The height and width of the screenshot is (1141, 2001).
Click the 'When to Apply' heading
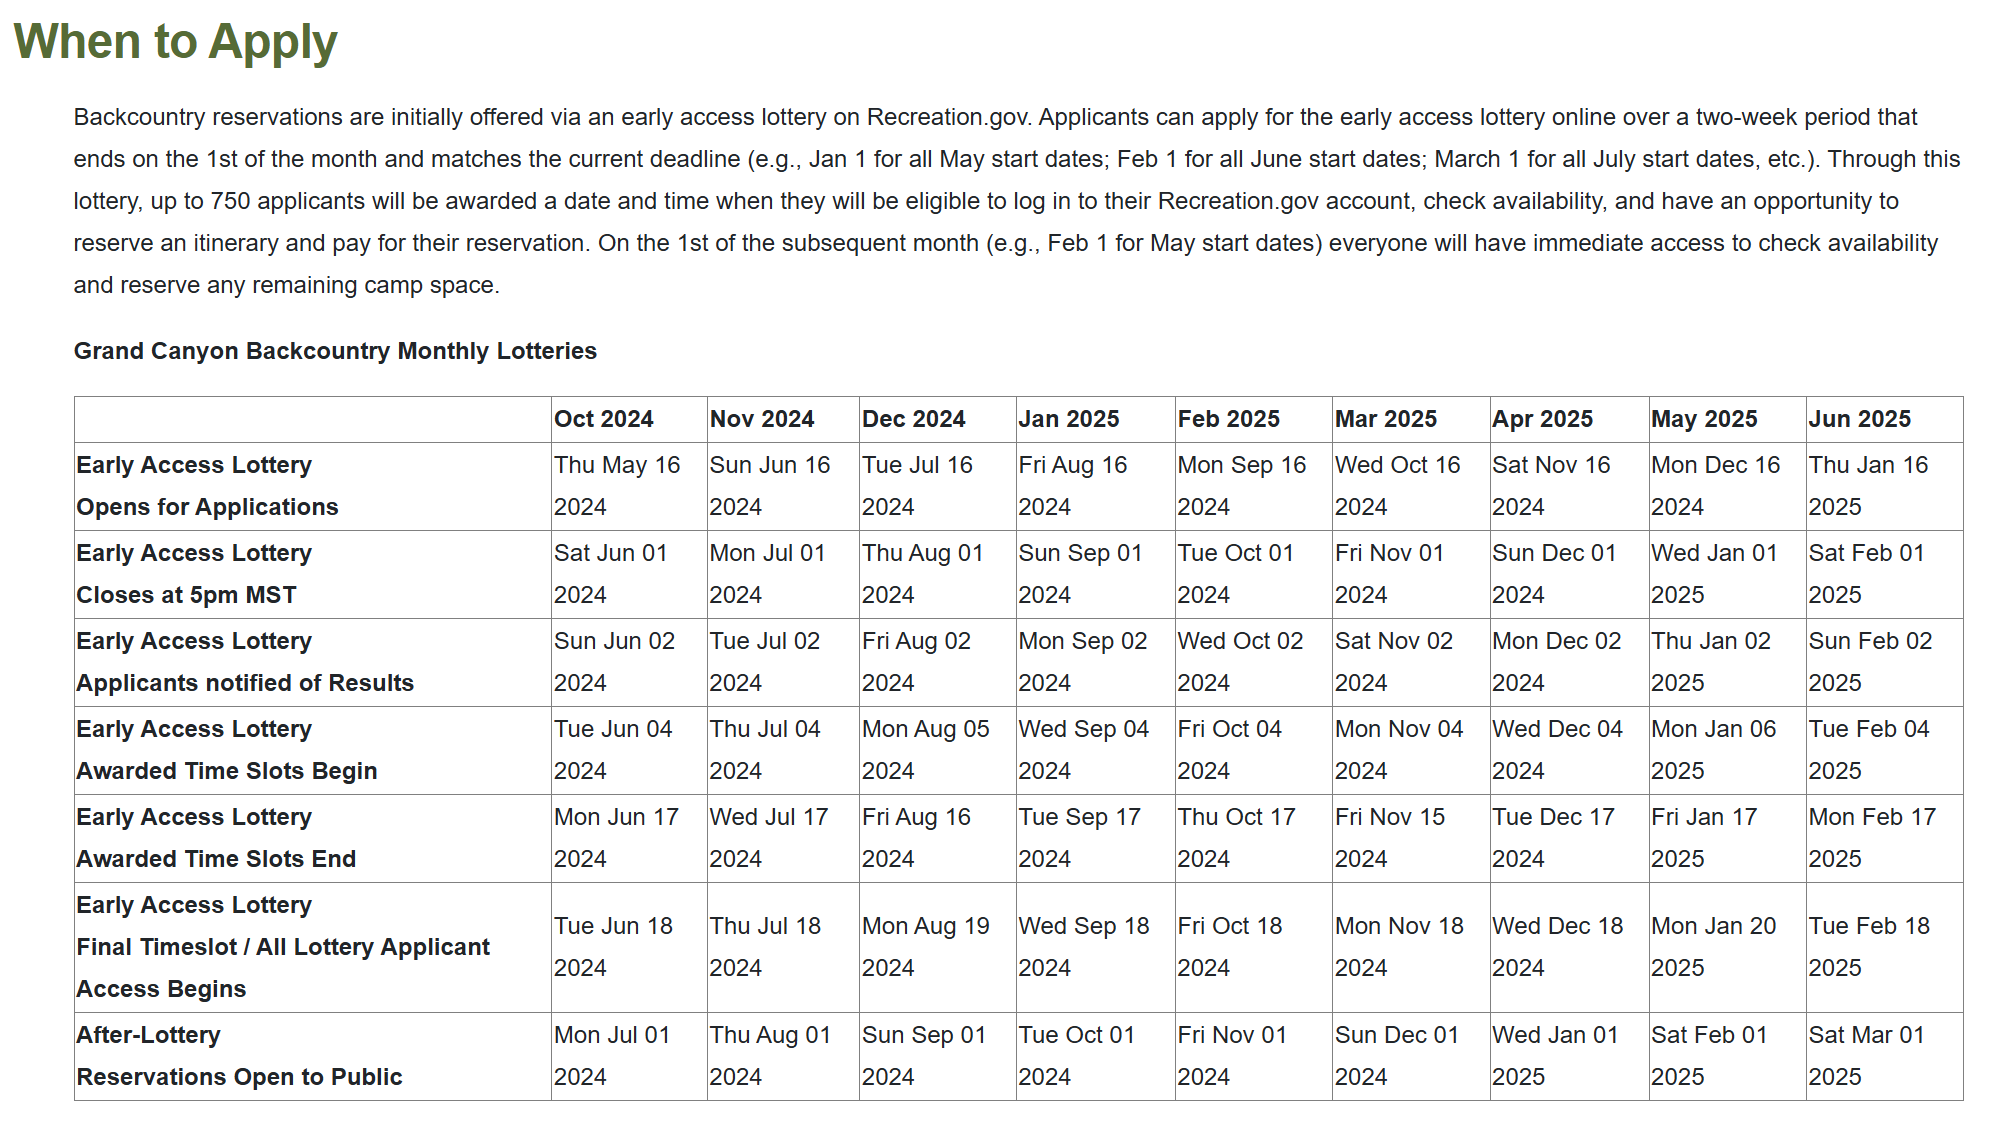(x=175, y=42)
